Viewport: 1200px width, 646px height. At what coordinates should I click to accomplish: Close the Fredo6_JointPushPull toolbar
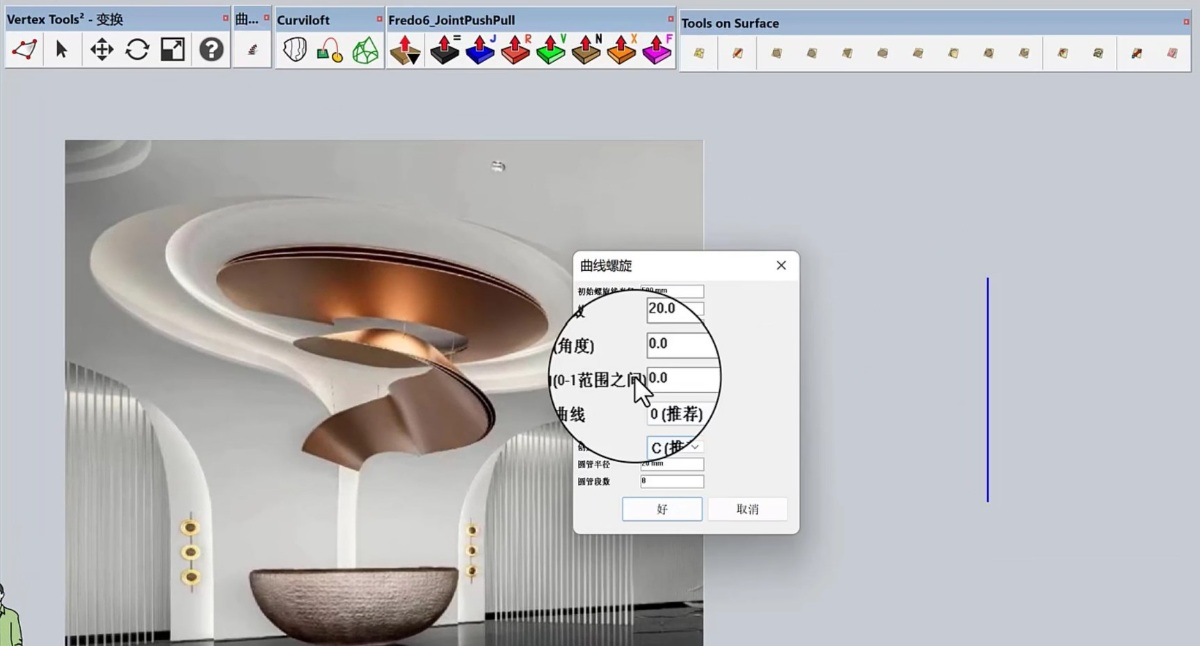pos(670,19)
